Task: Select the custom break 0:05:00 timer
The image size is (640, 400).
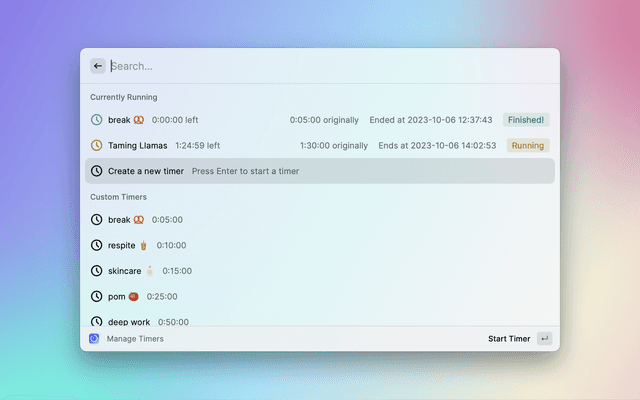Action: [320, 220]
